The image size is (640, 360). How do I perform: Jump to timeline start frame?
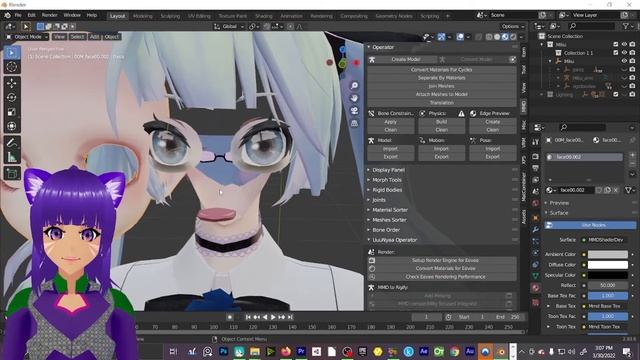(248, 317)
